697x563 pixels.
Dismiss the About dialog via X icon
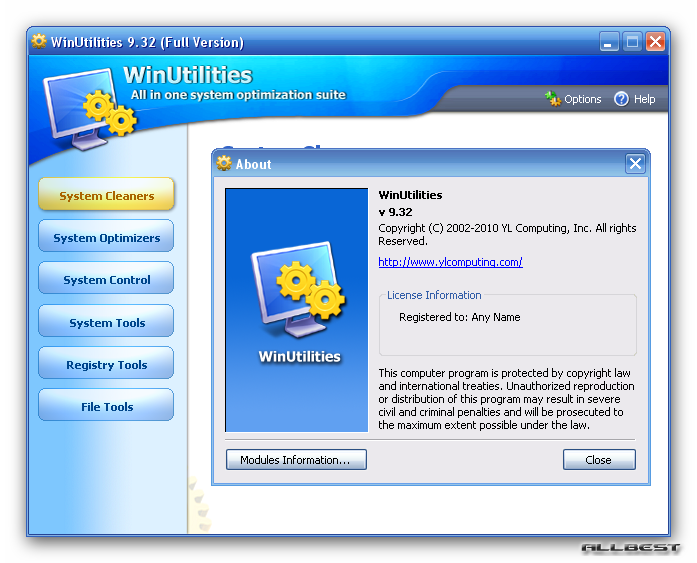click(636, 164)
